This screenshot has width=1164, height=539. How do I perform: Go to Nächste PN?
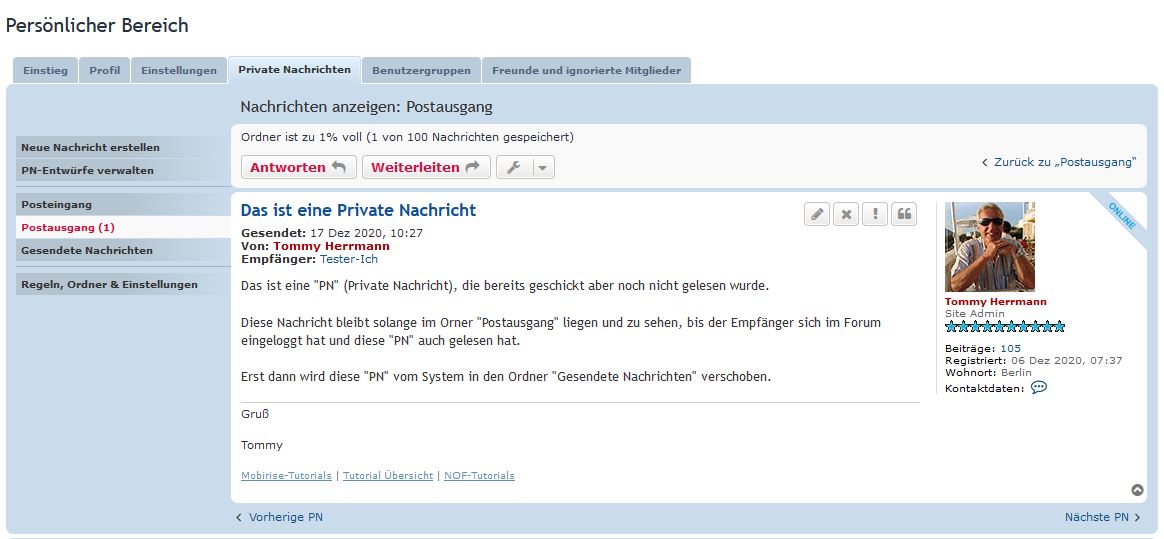[x=1102, y=517]
